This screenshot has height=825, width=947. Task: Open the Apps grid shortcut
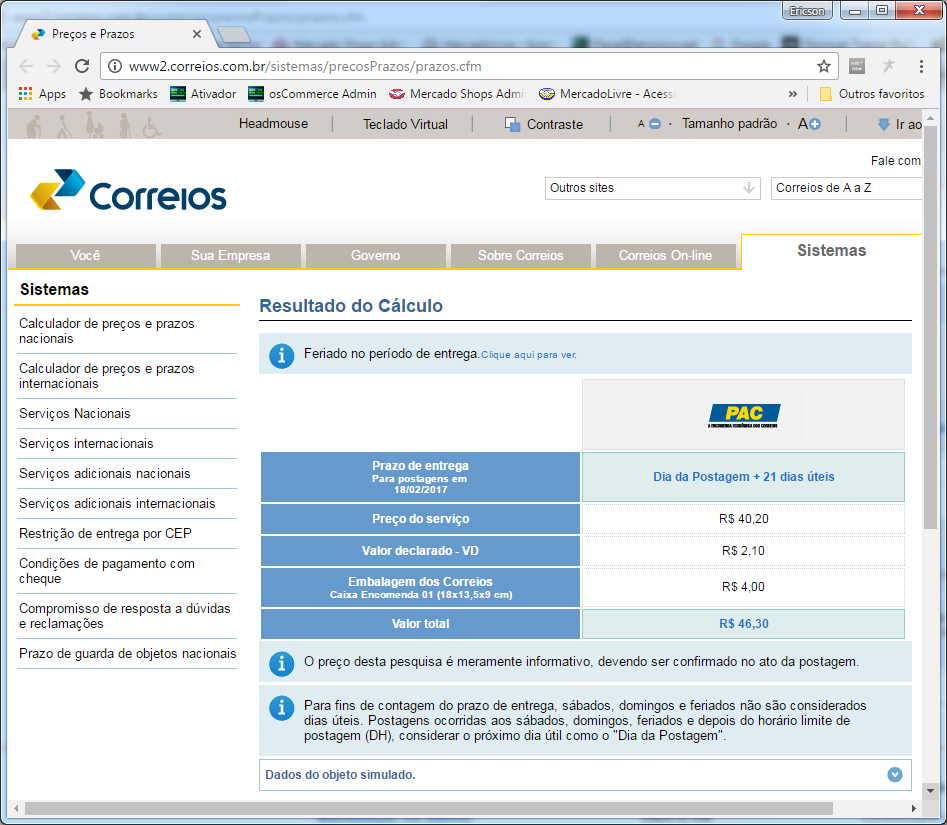(42, 94)
